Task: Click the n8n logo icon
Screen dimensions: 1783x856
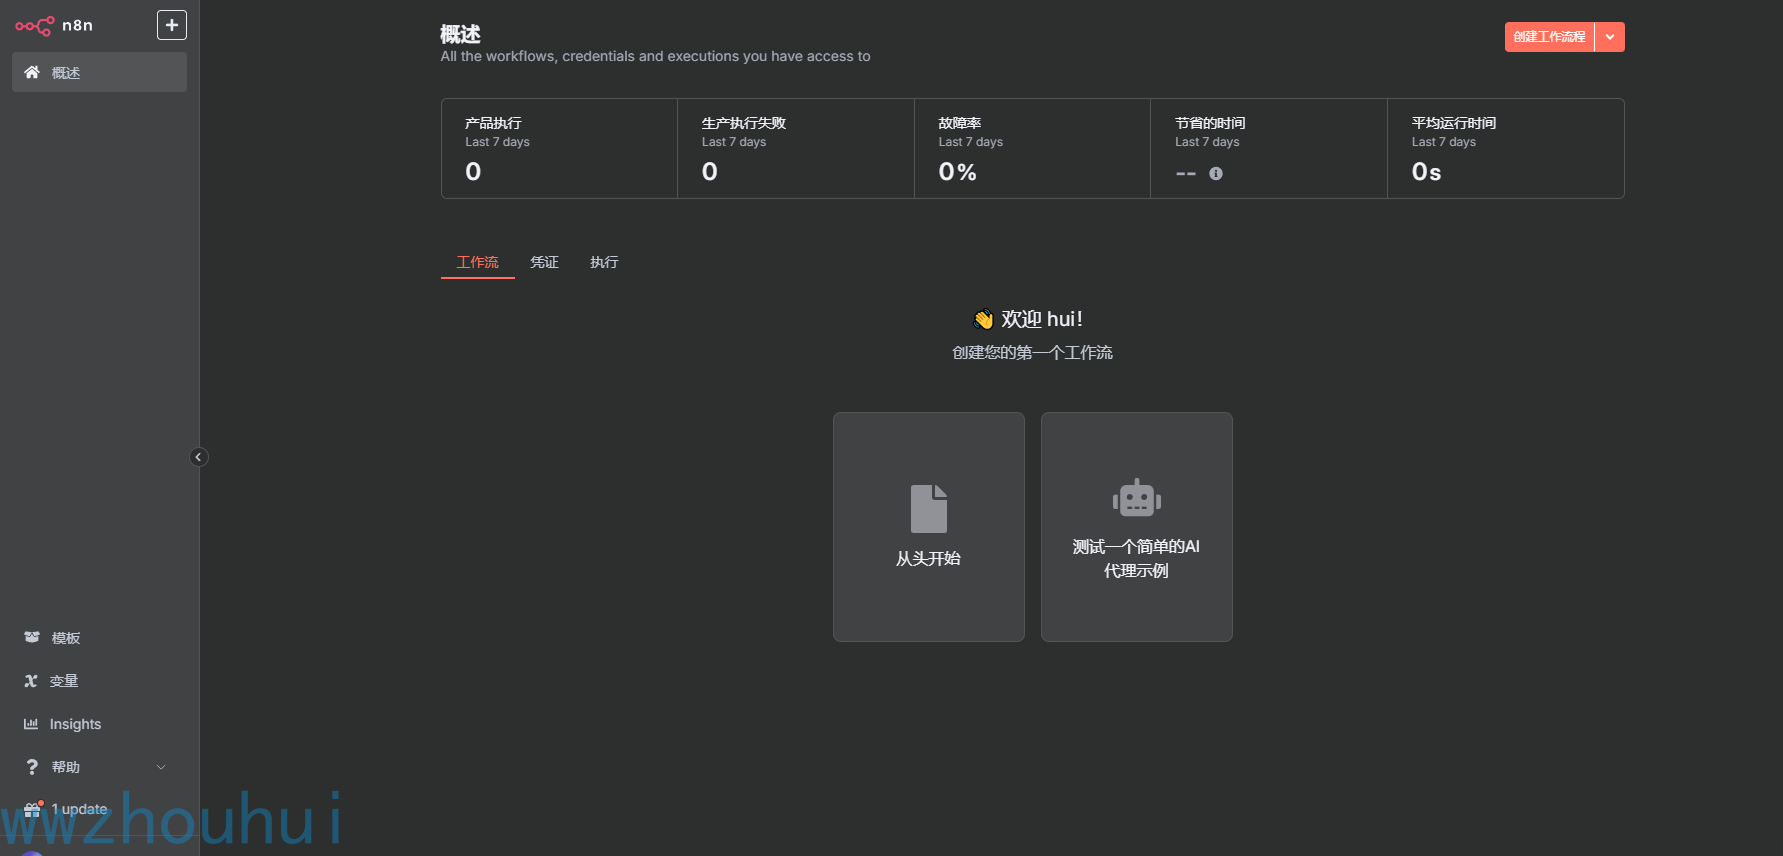Action: (x=35, y=26)
